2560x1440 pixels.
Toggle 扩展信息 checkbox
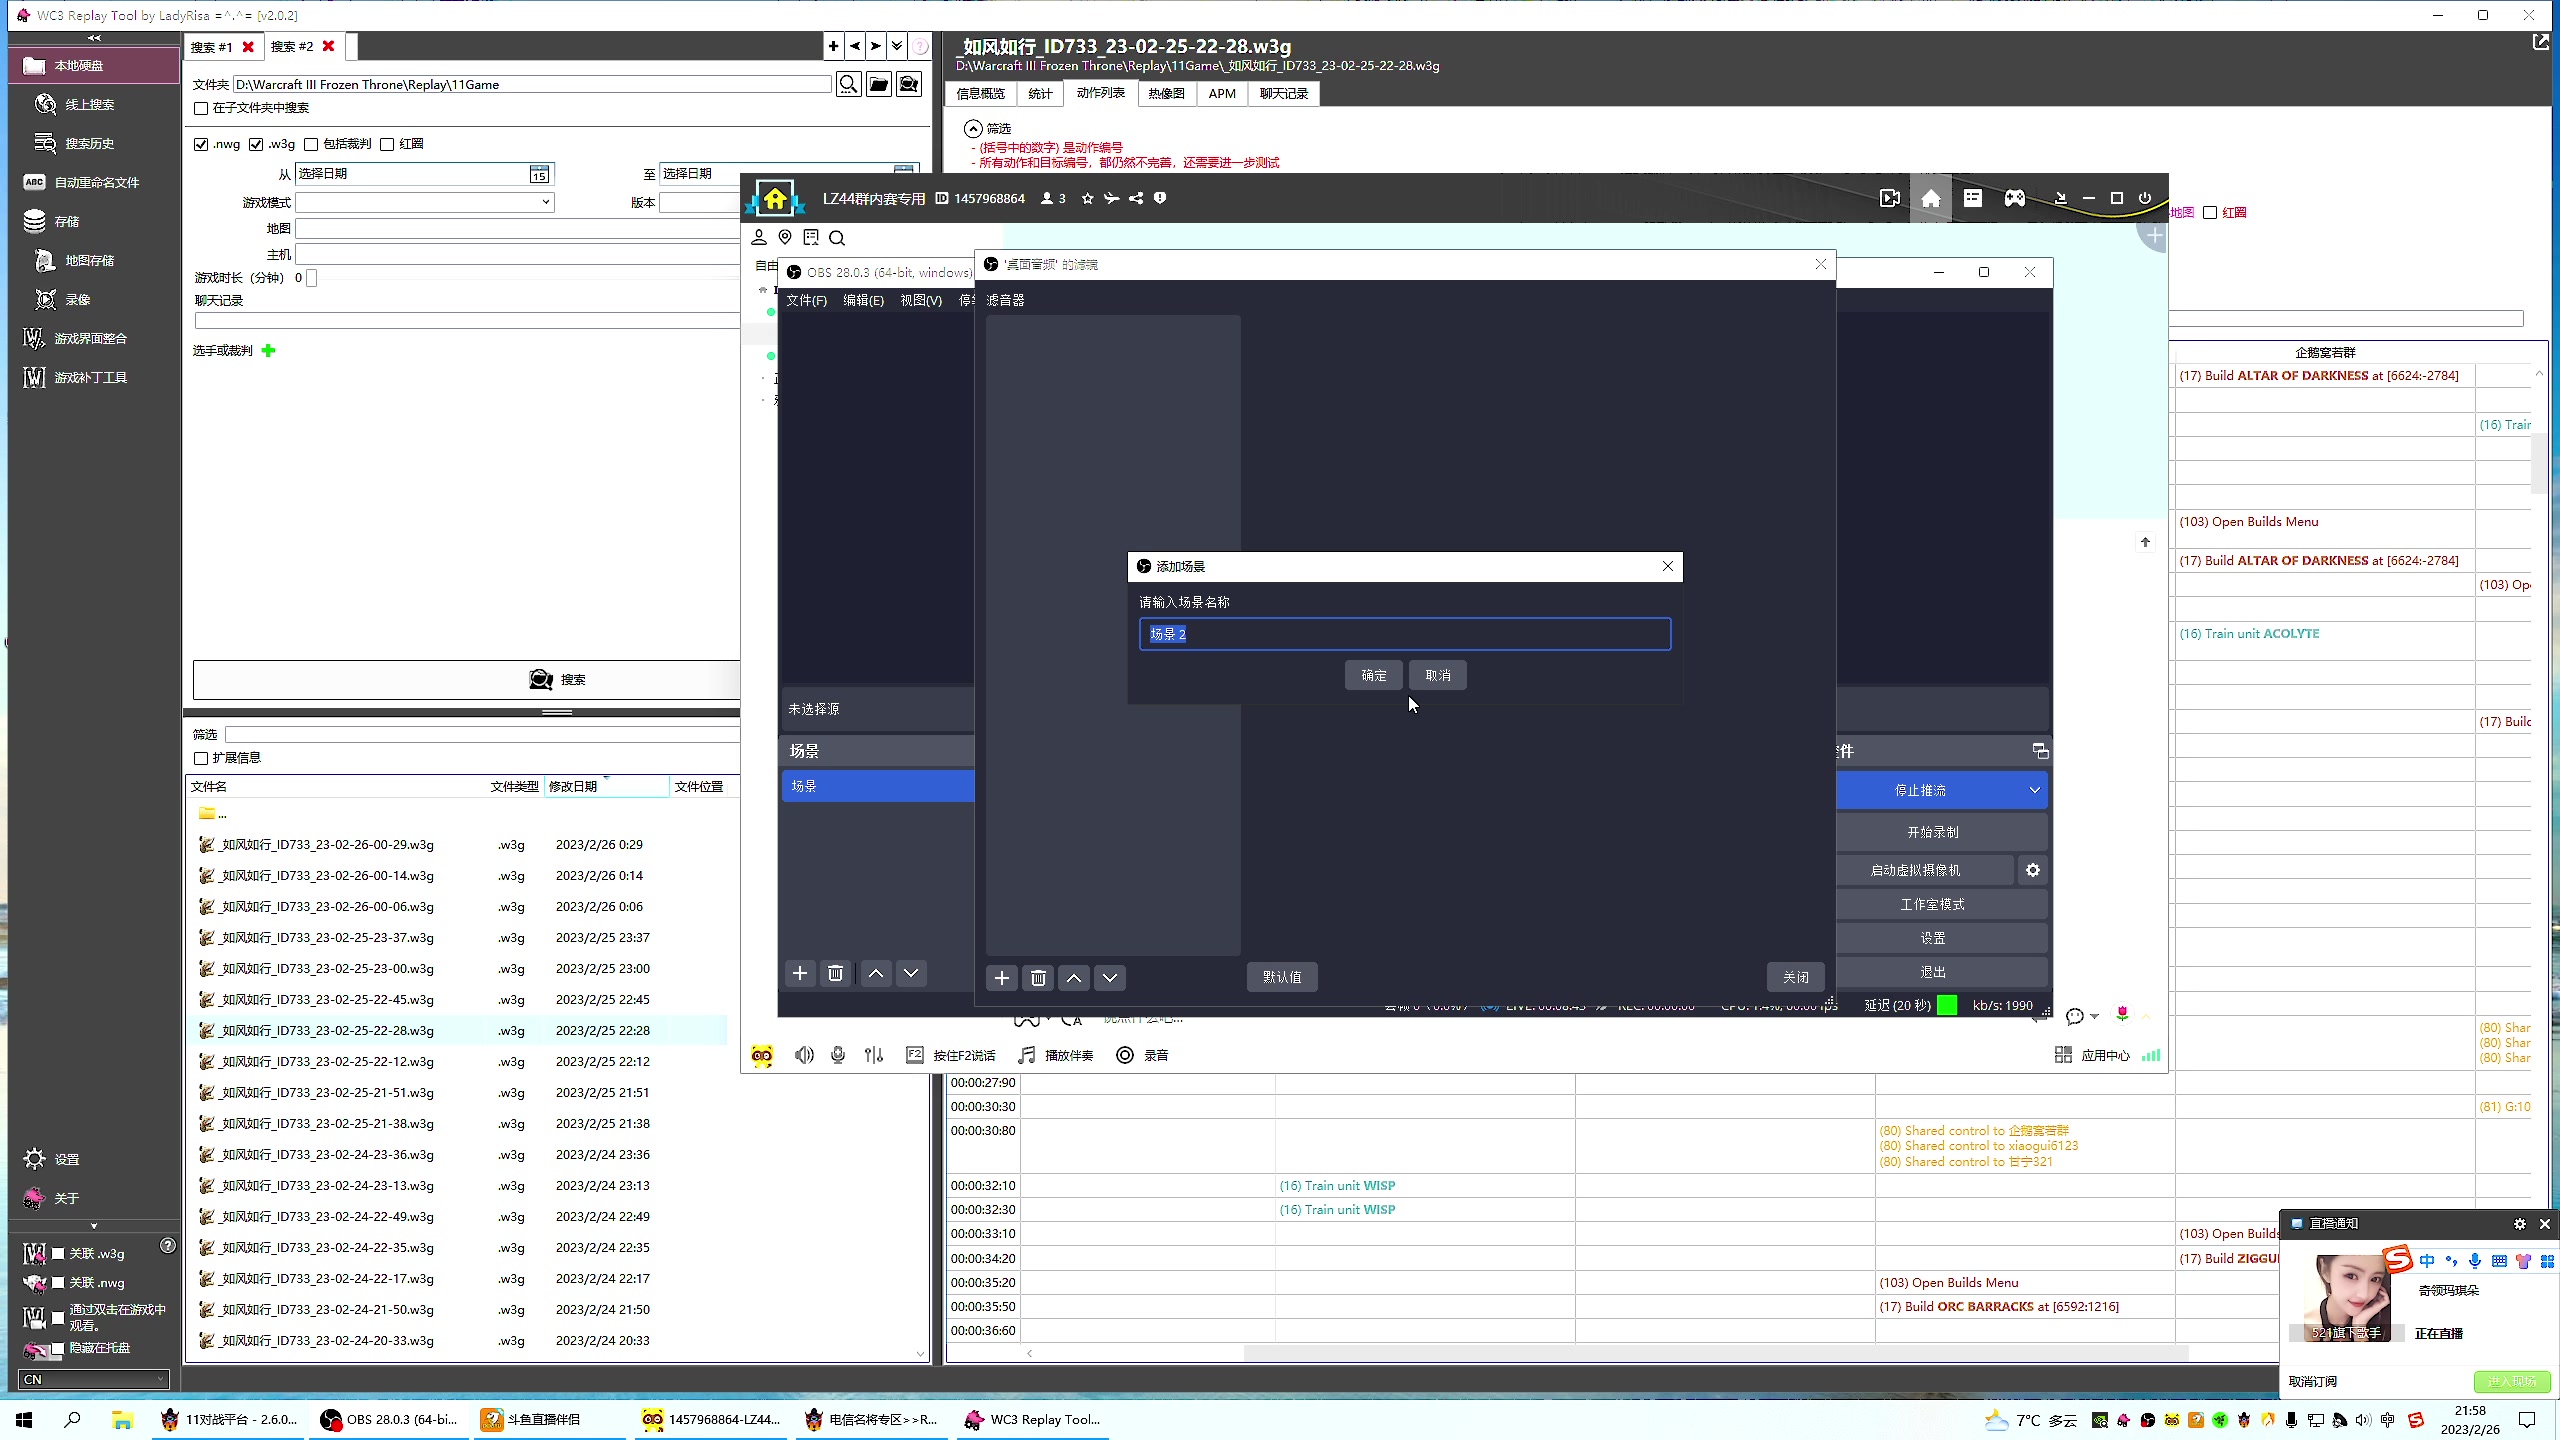click(201, 758)
